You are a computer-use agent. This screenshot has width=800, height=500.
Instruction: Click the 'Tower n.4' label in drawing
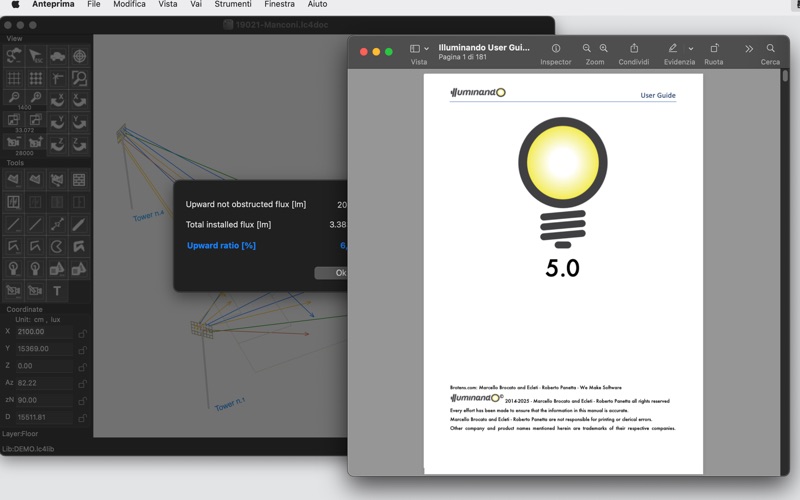tap(148, 216)
